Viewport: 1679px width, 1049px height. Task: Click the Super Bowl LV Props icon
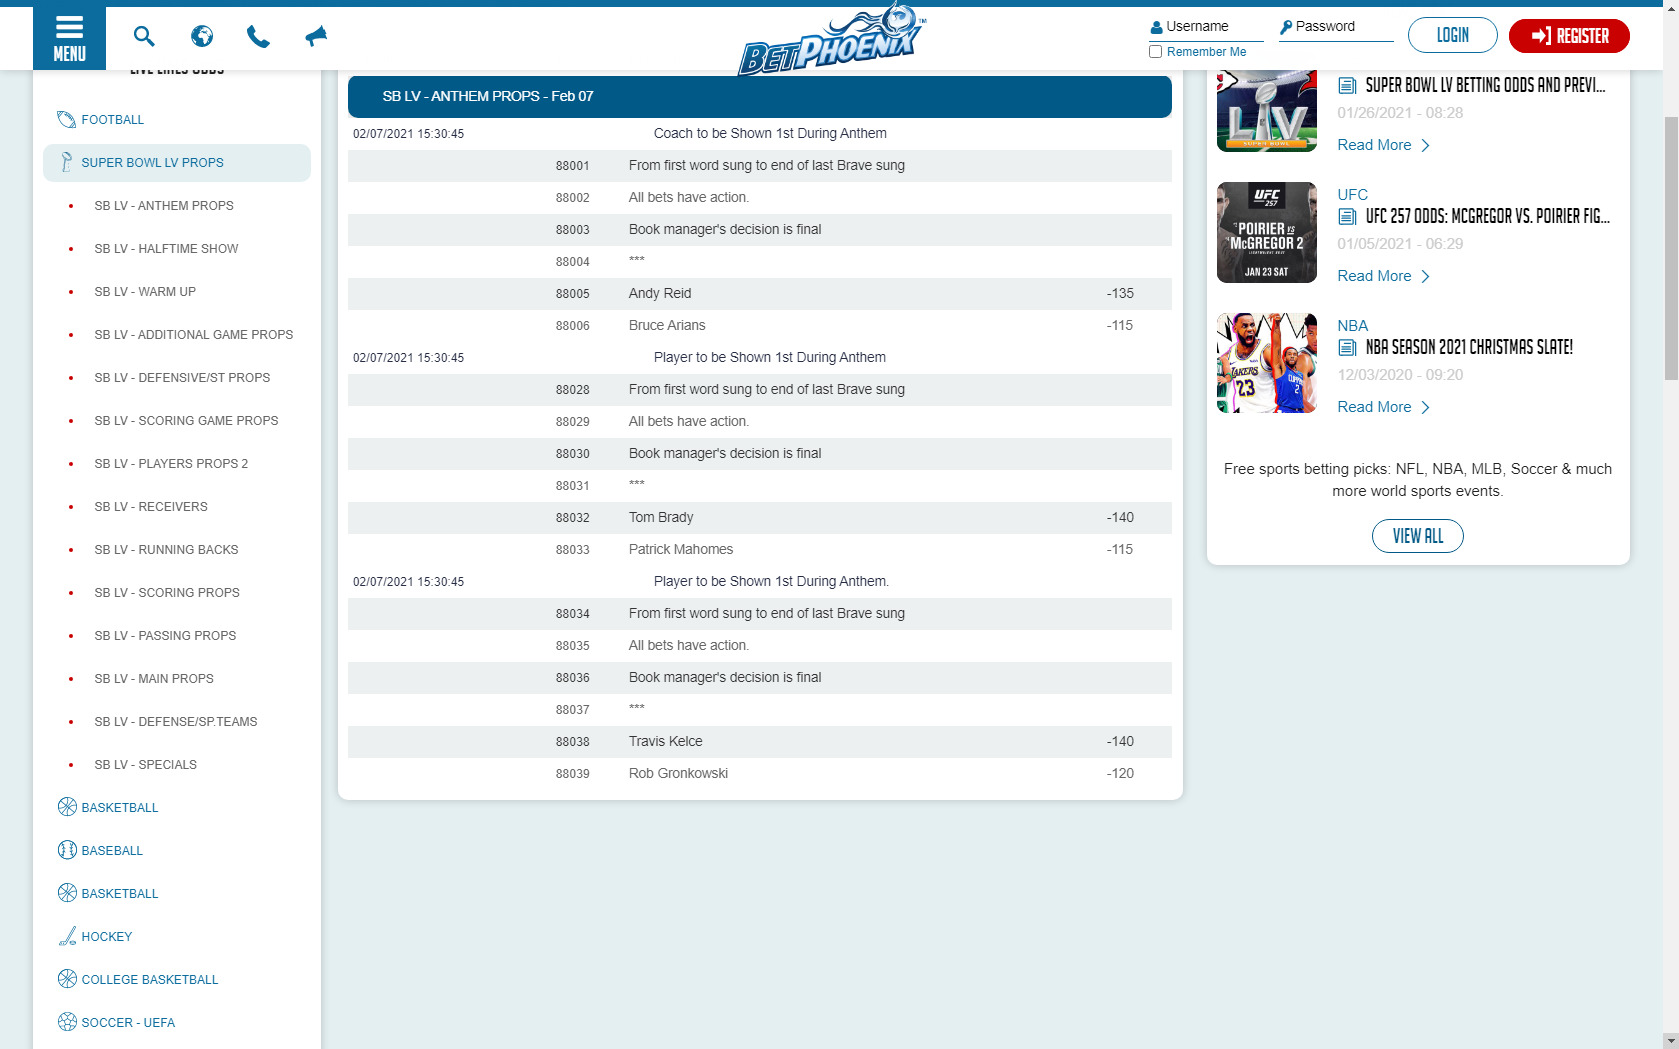point(67,162)
